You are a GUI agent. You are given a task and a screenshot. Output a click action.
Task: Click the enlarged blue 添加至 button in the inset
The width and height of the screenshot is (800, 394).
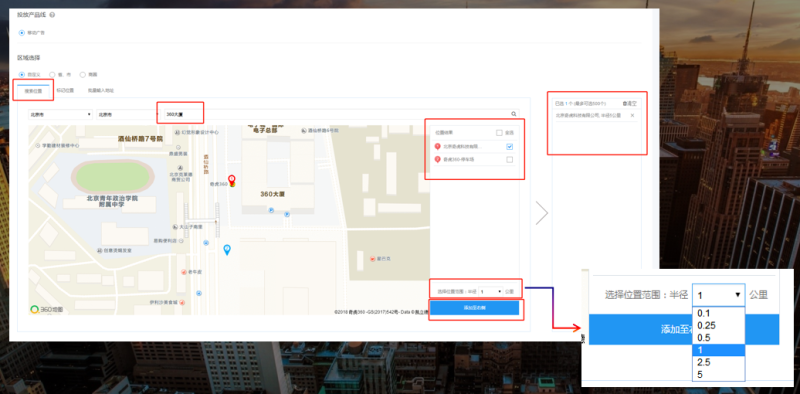coord(684,329)
